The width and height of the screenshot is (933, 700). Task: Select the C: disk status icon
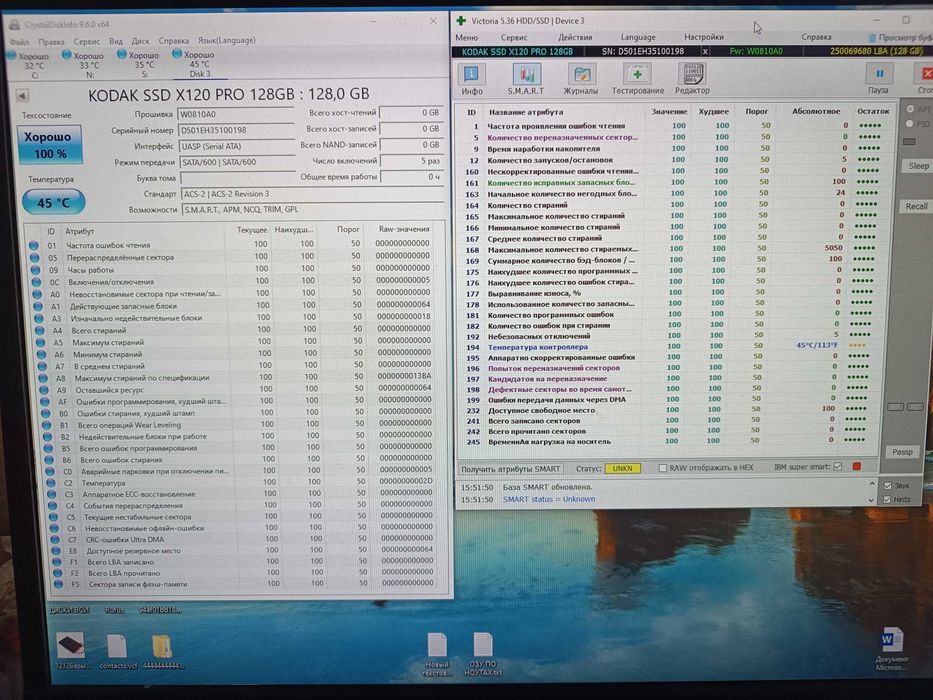(x=11, y=55)
